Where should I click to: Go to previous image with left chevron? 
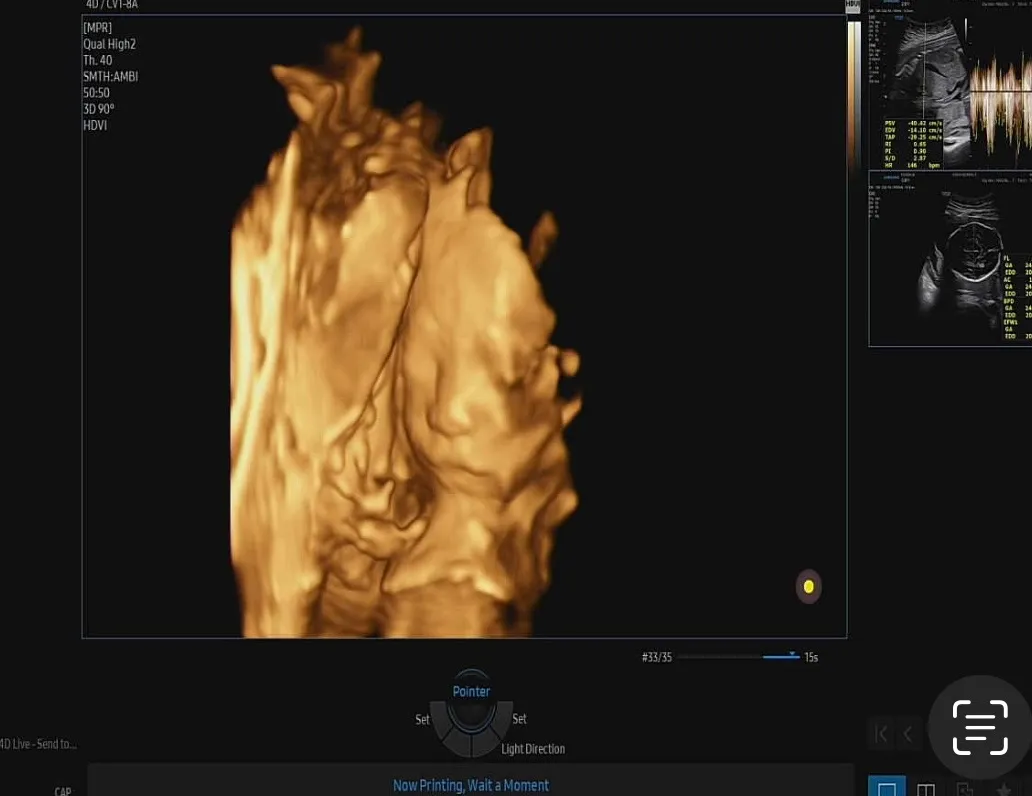tap(908, 733)
